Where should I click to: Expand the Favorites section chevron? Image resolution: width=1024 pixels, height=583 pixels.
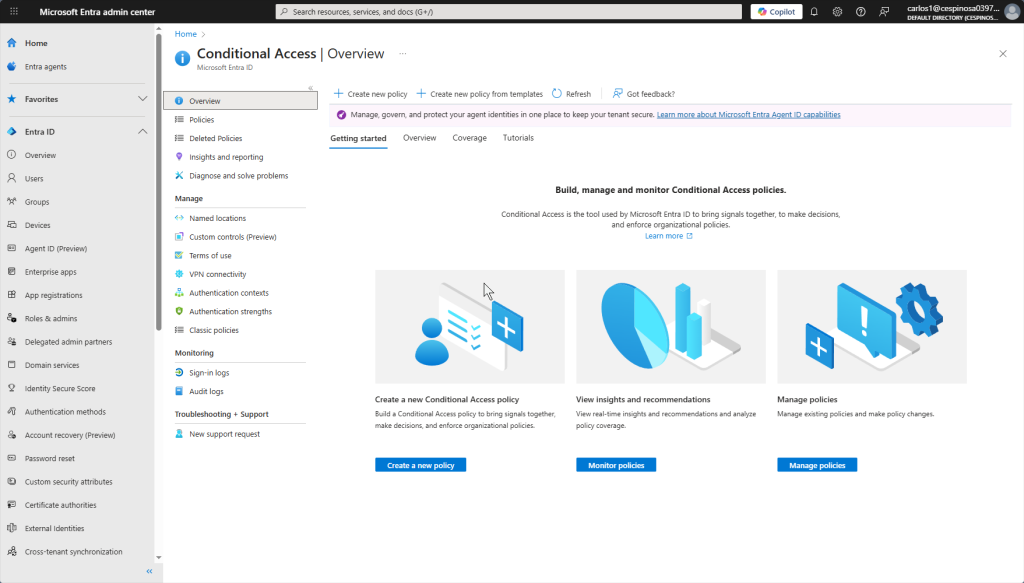[142, 99]
